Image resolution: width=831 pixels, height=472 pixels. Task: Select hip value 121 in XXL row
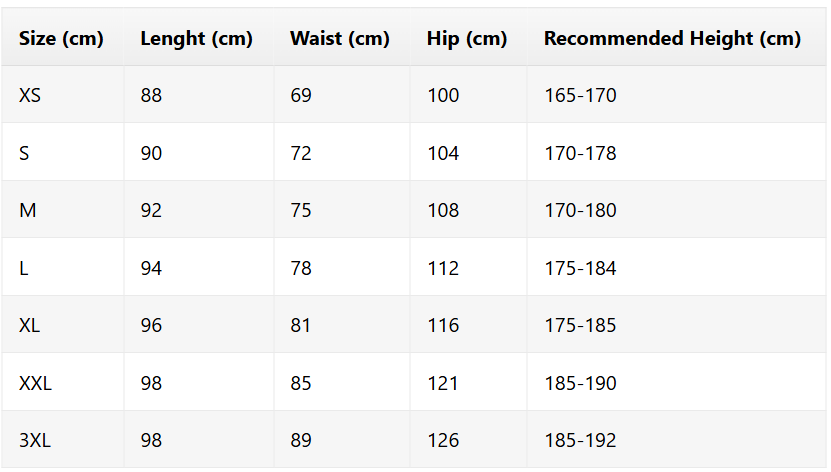tap(443, 383)
